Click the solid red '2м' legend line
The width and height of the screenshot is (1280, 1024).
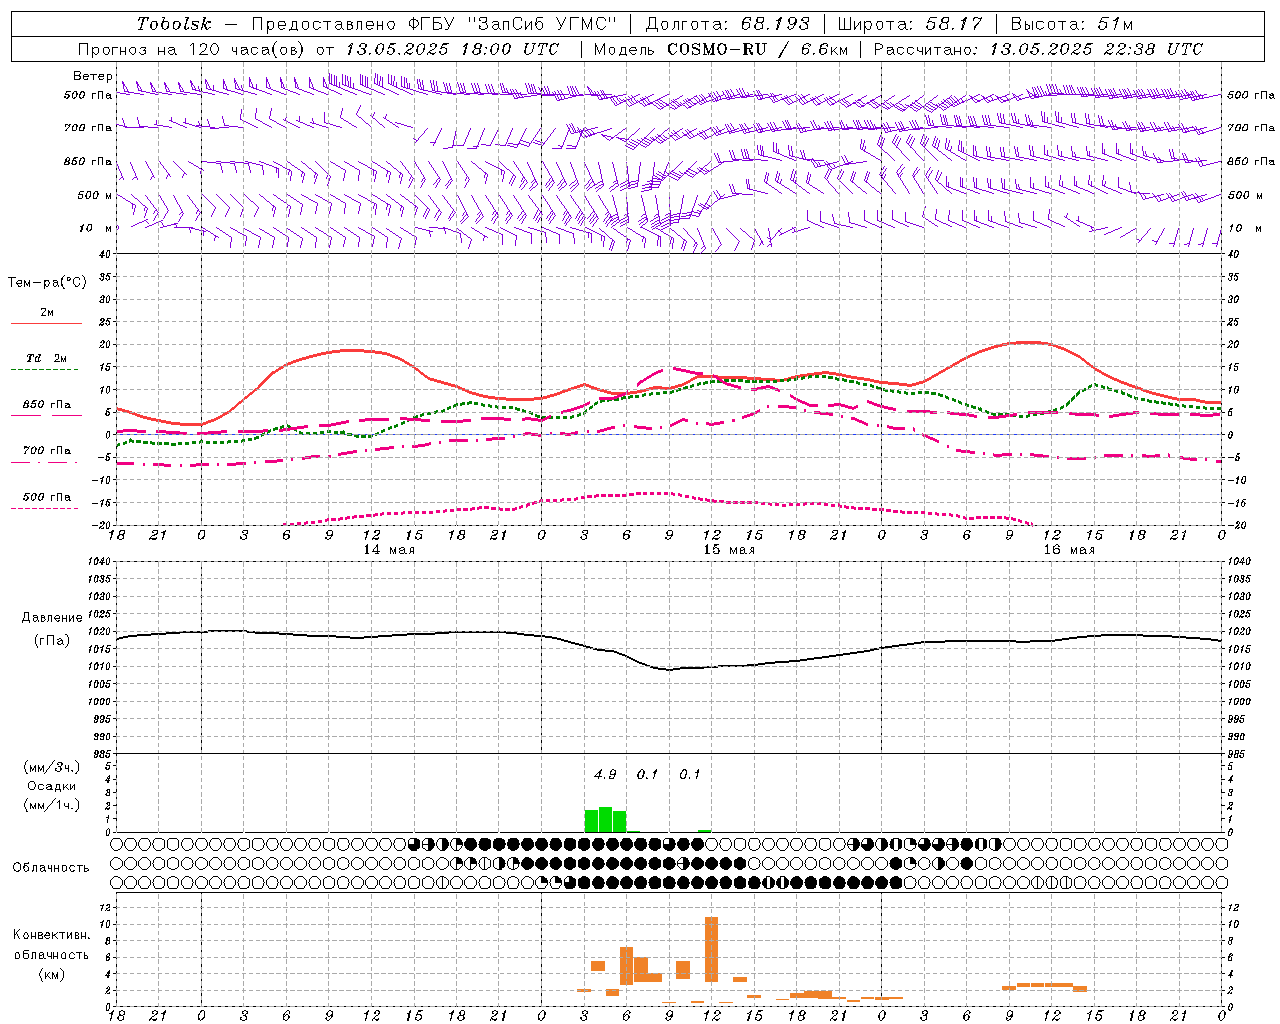[46, 323]
